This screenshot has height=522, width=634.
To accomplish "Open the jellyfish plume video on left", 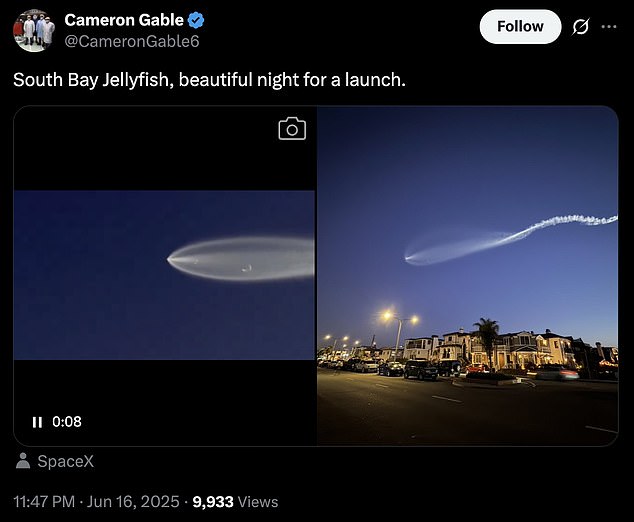I will (x=165, y=275).
